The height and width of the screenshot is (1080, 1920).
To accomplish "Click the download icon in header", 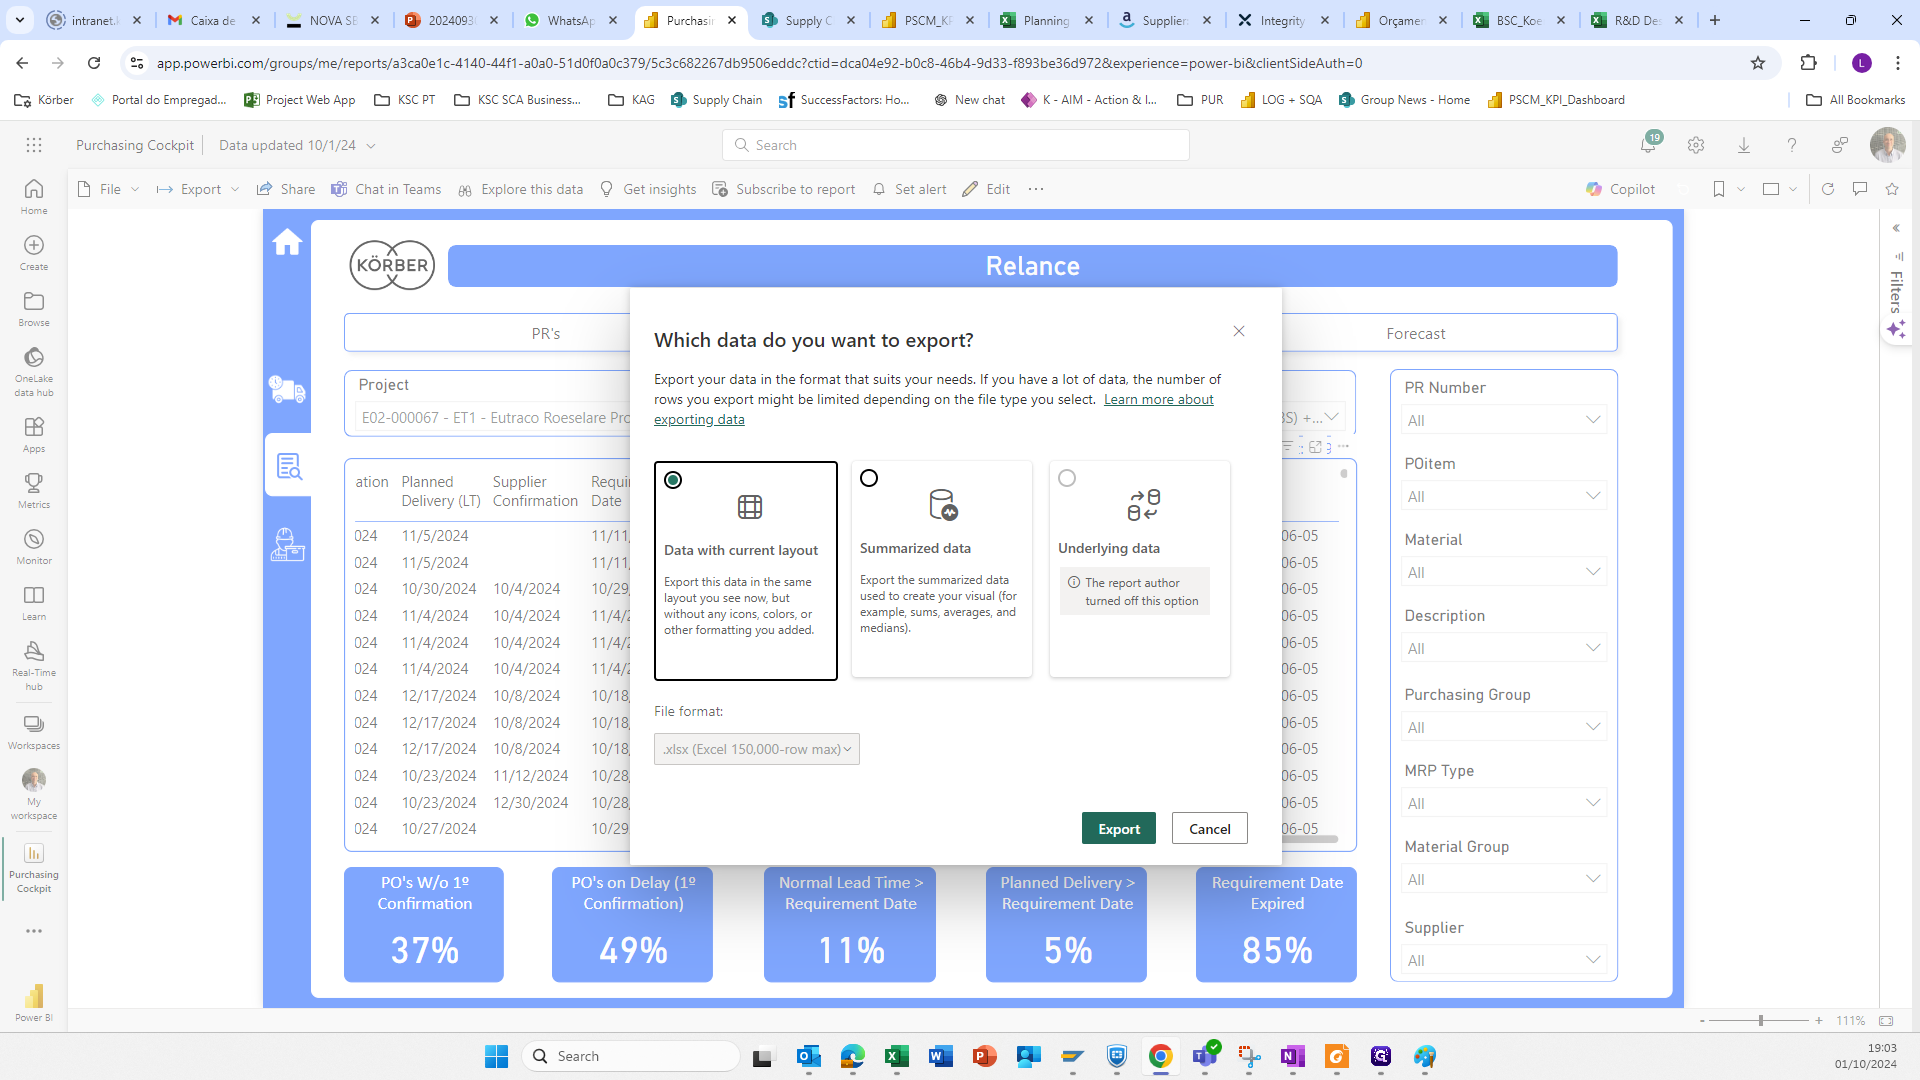I will pyautogui.click(x=1744, y=145).
